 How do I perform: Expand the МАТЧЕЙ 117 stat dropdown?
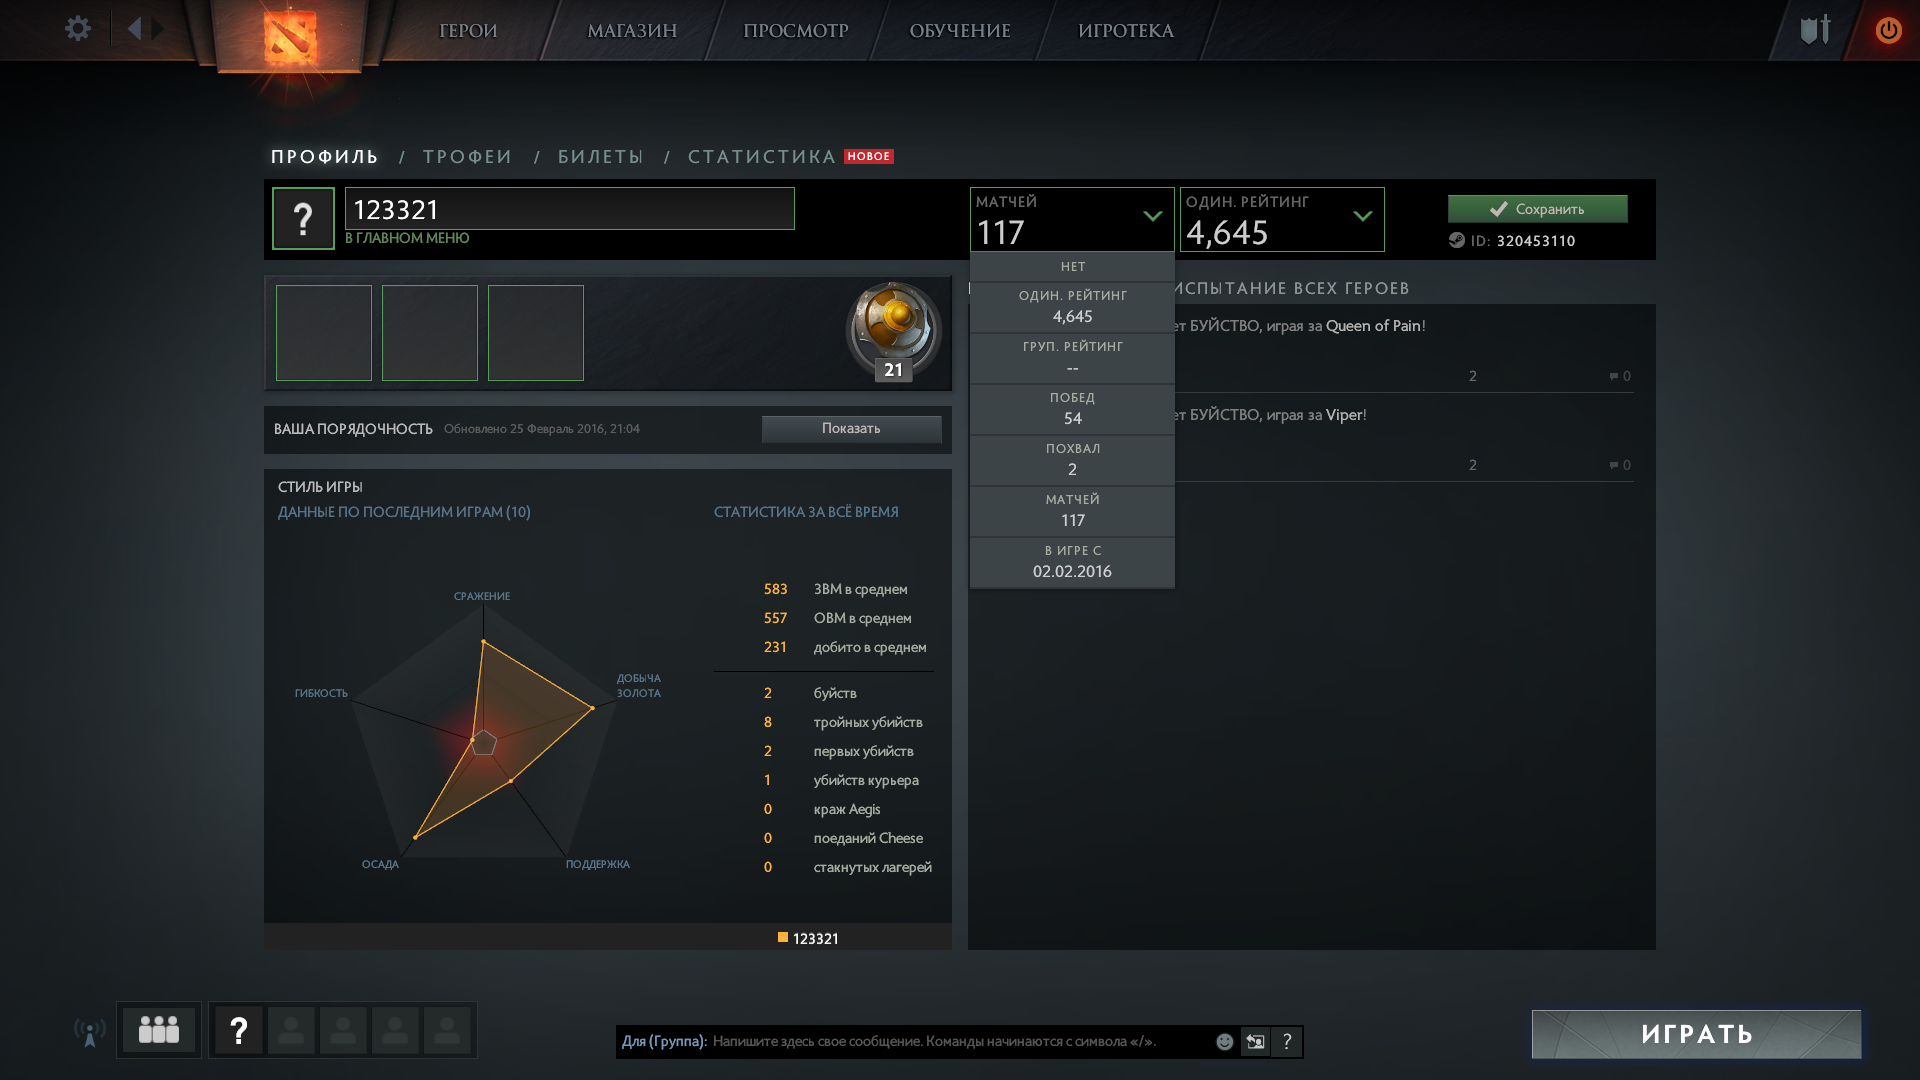(1072, 219)
